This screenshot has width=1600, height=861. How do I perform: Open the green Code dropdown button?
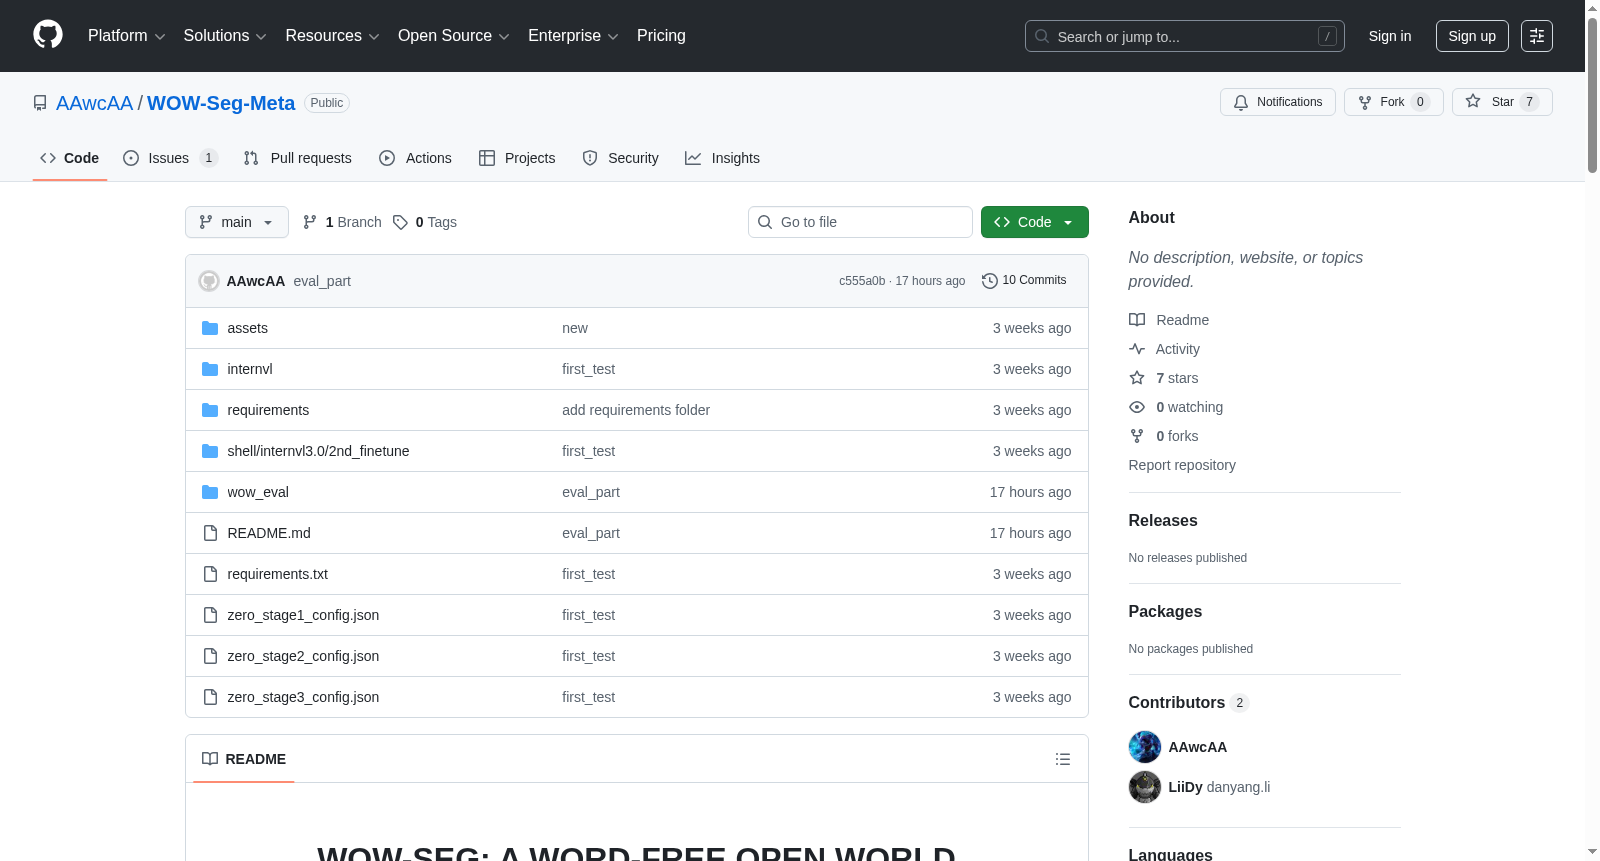click(x=1035, y=222)
